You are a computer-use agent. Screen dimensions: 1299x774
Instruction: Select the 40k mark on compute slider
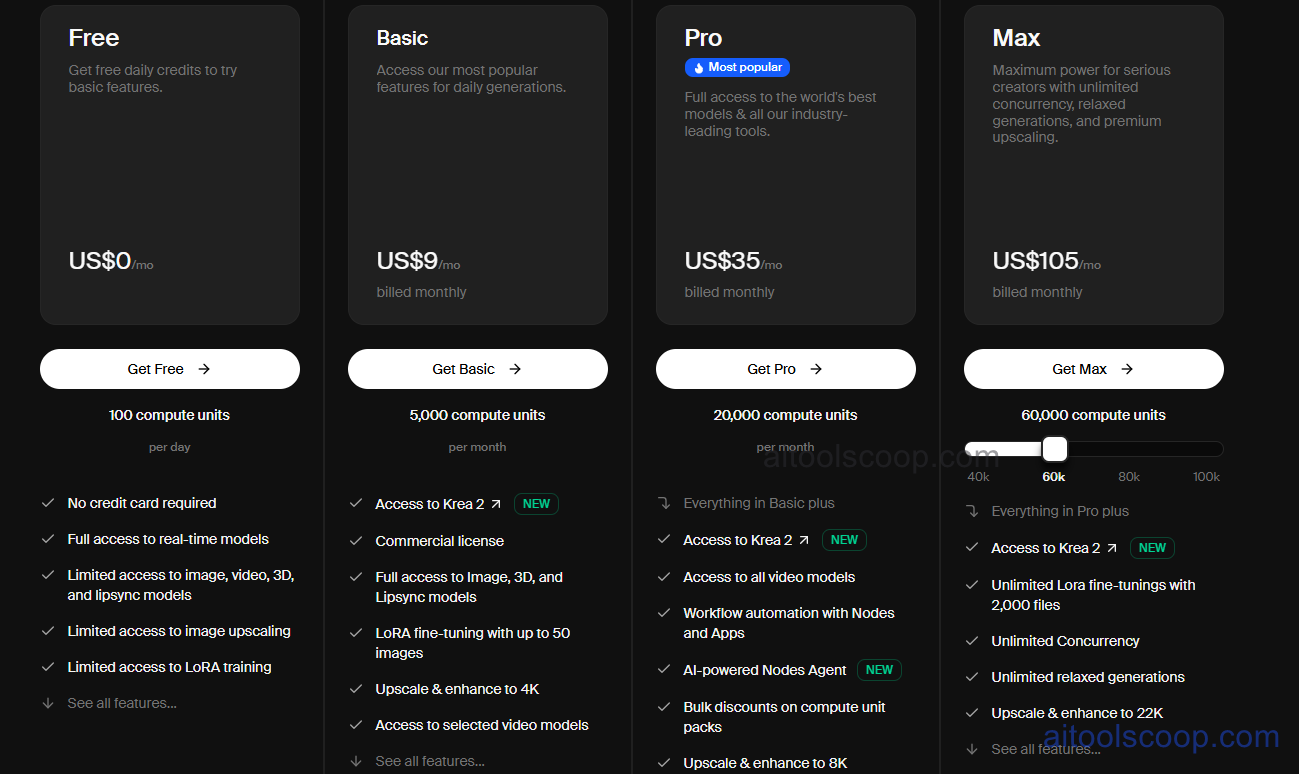tap(978, 477)
